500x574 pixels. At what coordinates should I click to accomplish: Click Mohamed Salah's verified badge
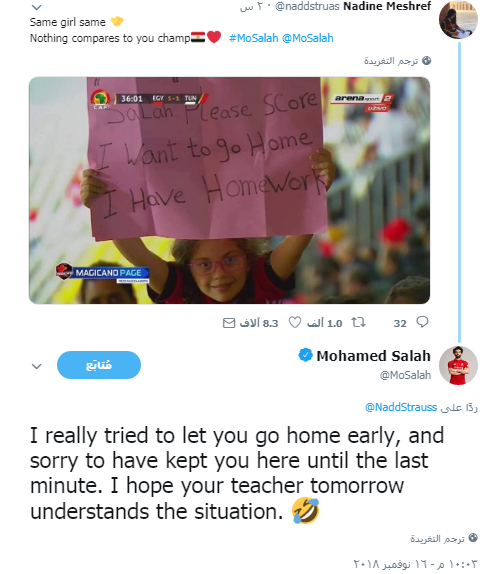tap(305, 355)
